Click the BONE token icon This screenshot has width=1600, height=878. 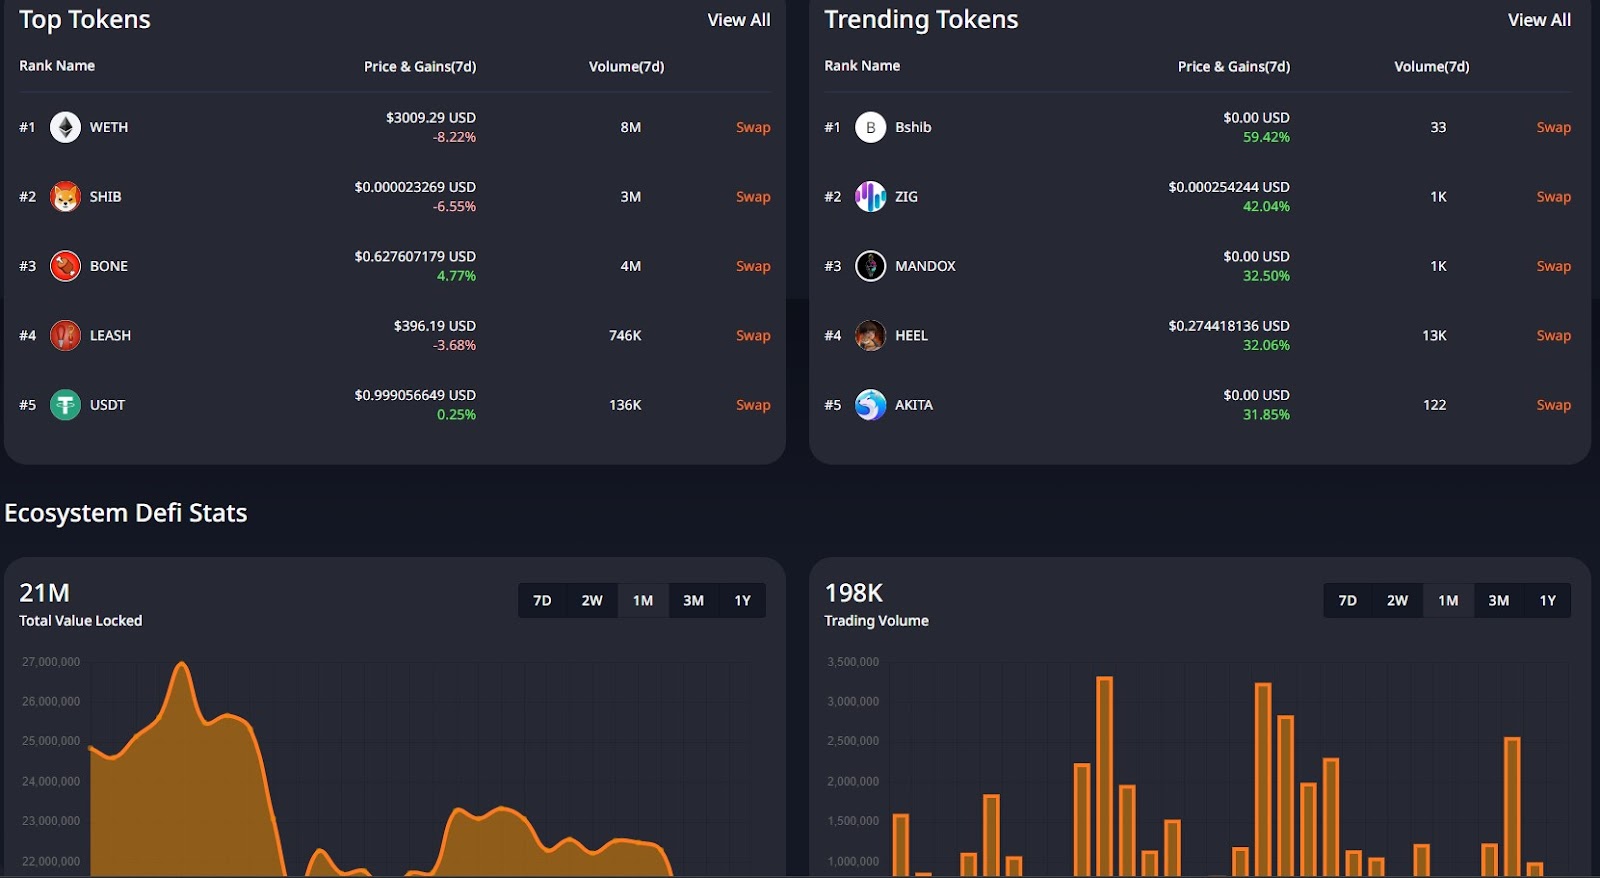[x=65, y=266]
